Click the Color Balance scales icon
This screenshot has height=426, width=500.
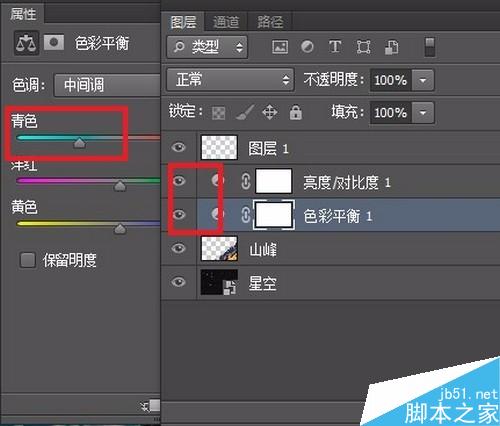pyautogui.click(x=26, y=43)
